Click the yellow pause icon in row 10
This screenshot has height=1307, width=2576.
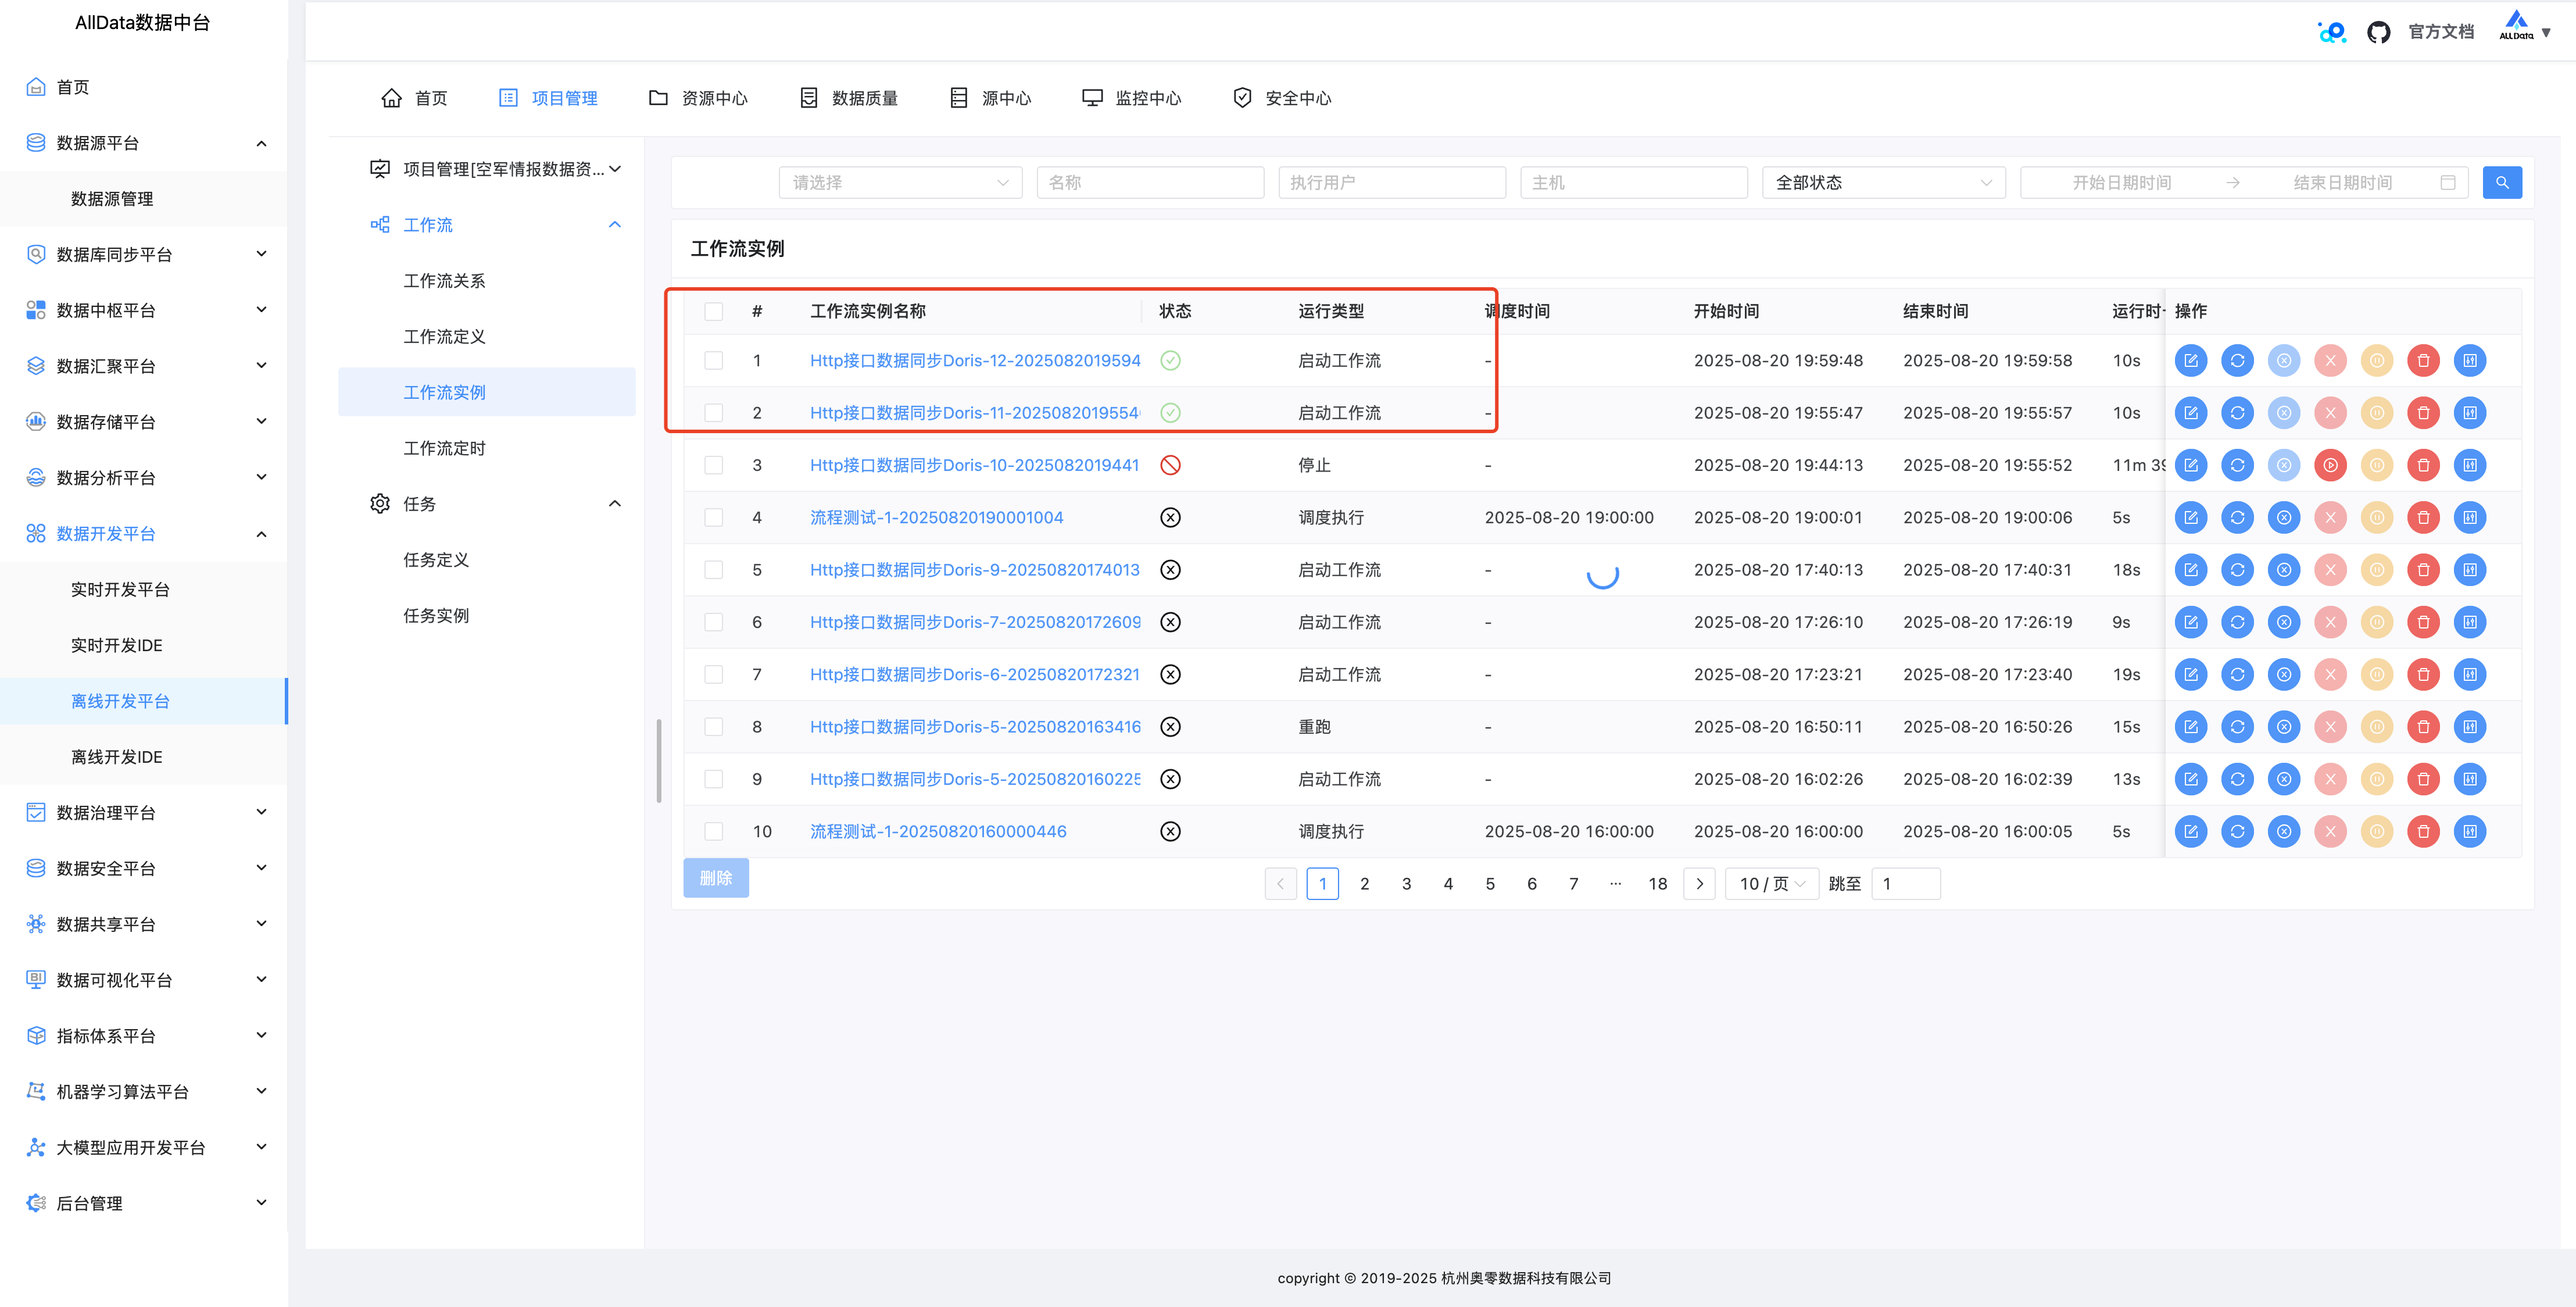2376,831
